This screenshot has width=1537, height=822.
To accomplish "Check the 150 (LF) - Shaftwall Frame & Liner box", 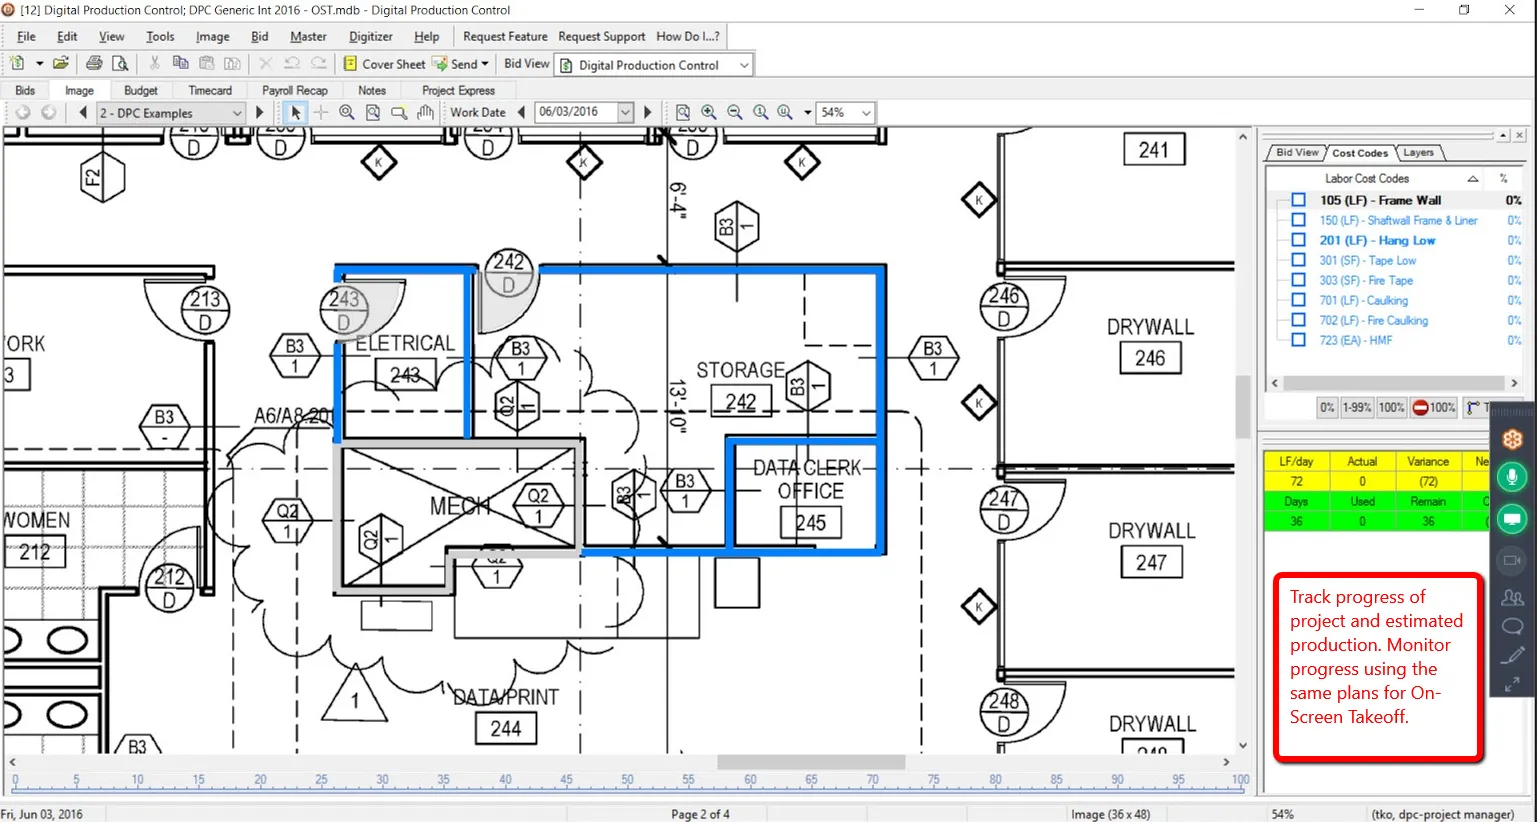I will [1298, 220].
